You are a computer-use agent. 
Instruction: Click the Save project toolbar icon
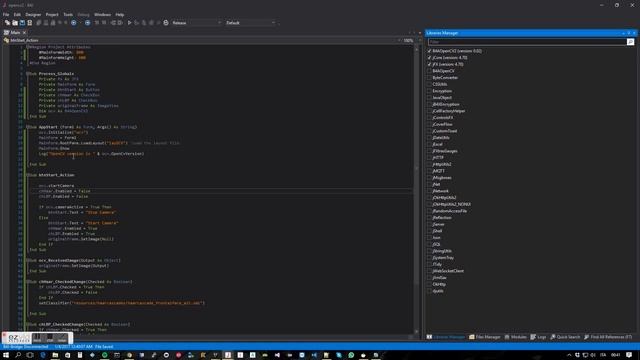pos(22,23)
